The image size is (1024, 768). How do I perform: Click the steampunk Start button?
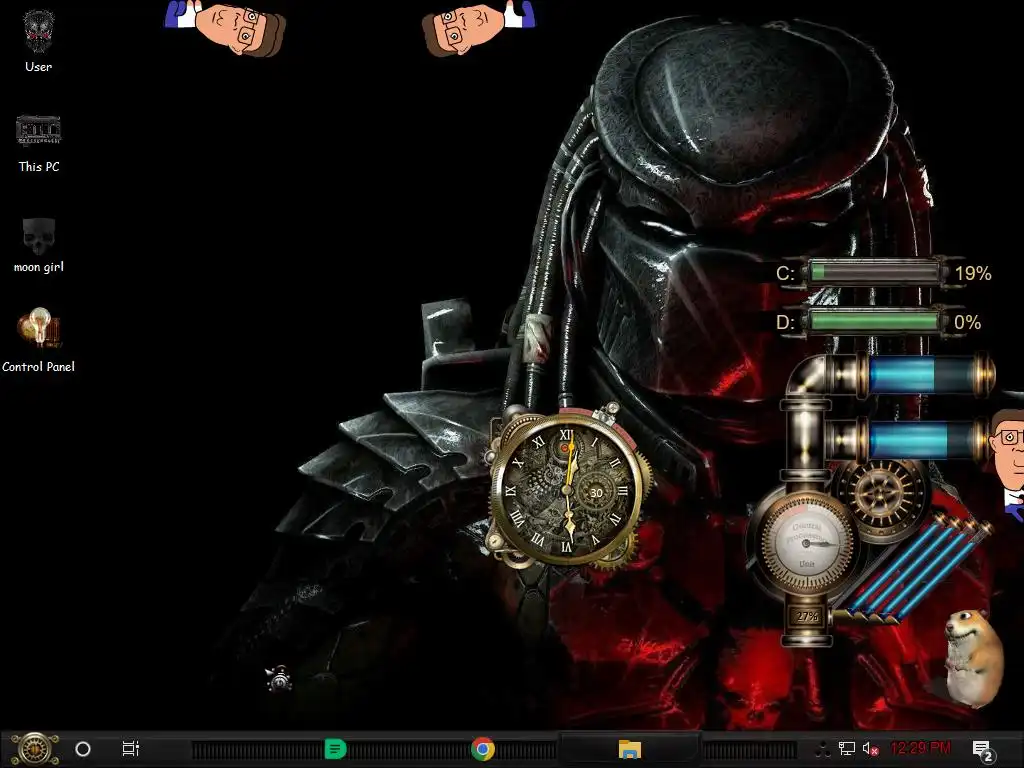[x=35, y=749]
